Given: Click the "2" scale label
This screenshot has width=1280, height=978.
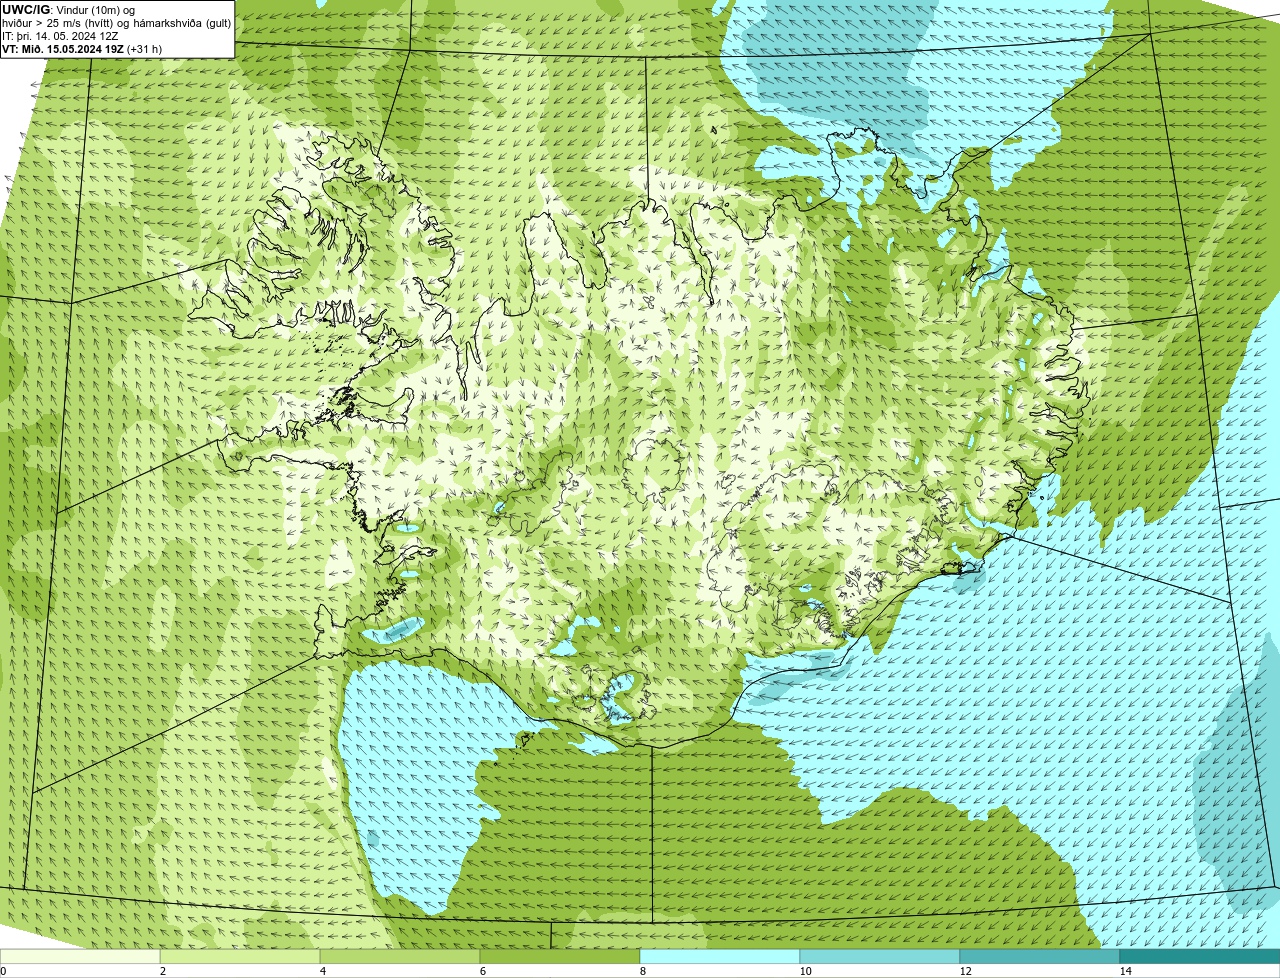Looking at the screenshot, I should (162, 971).
